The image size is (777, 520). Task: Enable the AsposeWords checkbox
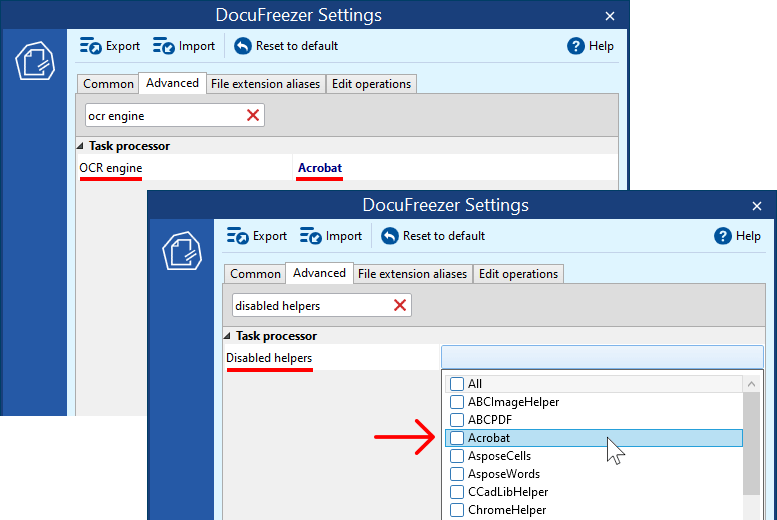[x=457, y=474]
